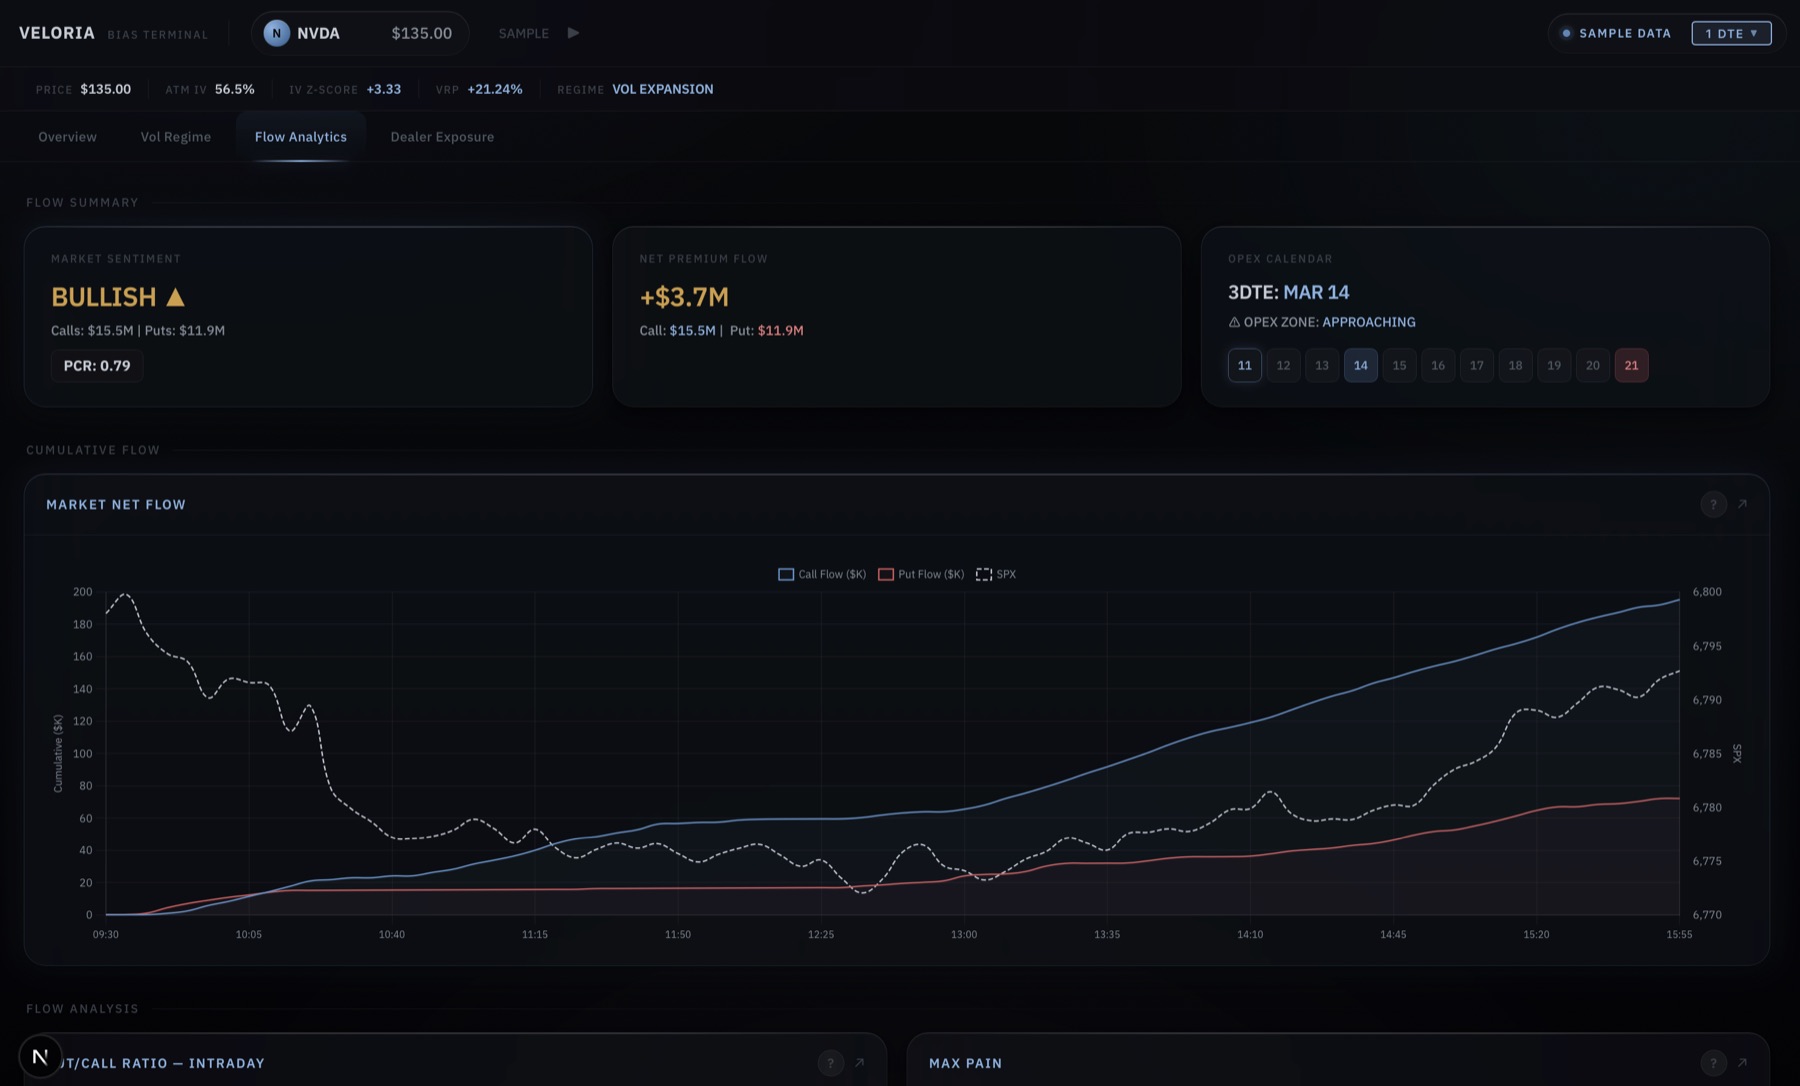The image size is (1800, 1086).
Task: Expand the Max Pain panel arrow
Action: point(1742,1062)
